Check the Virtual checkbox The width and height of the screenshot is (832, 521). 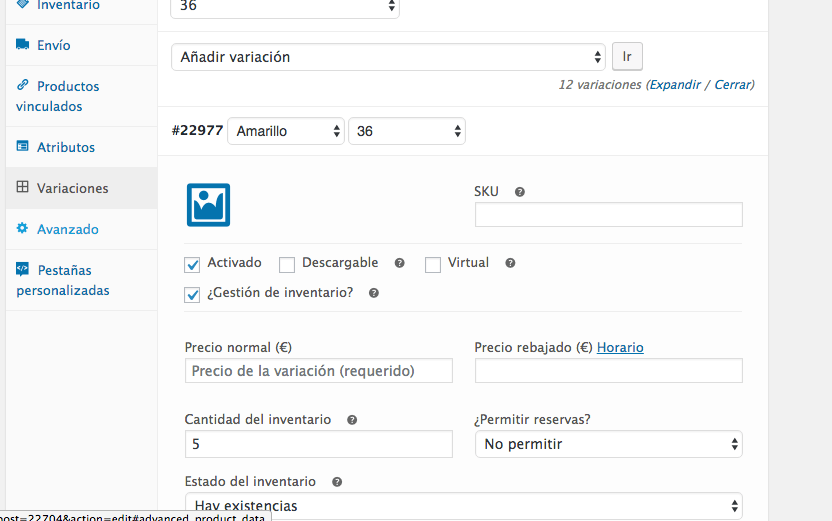433,265
